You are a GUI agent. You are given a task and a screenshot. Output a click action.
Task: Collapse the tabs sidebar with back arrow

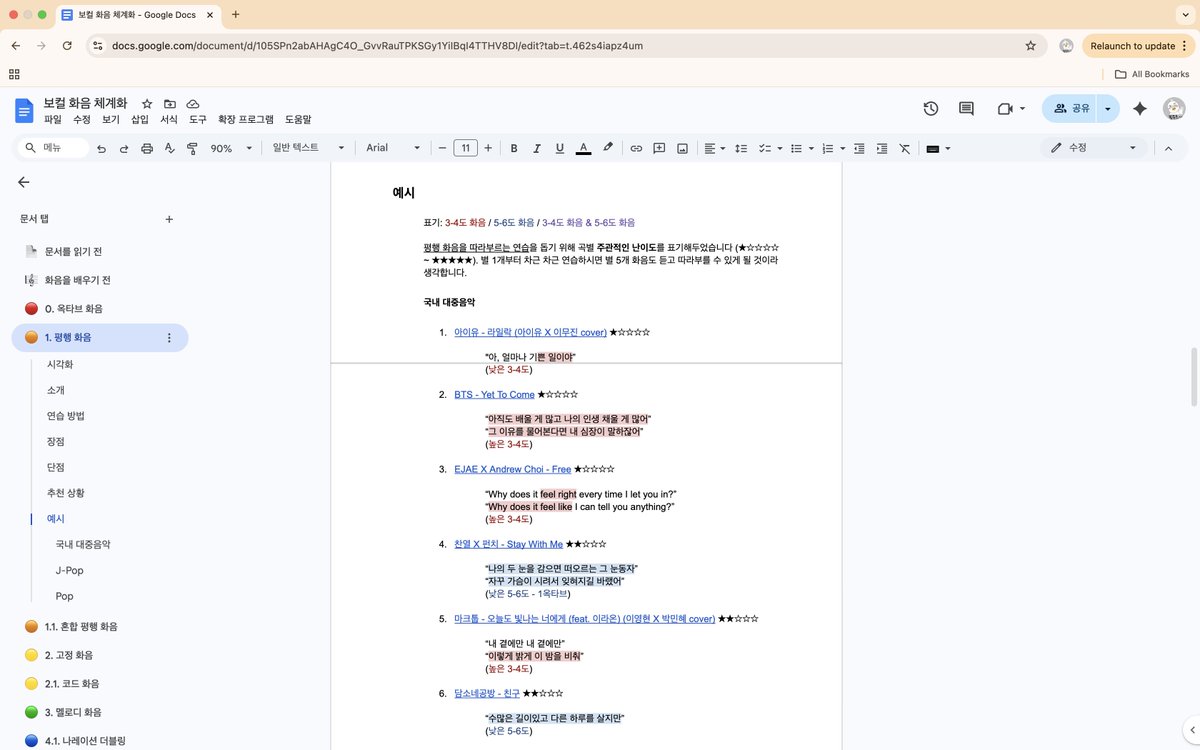pyautogui.click(x=24, y=182)
